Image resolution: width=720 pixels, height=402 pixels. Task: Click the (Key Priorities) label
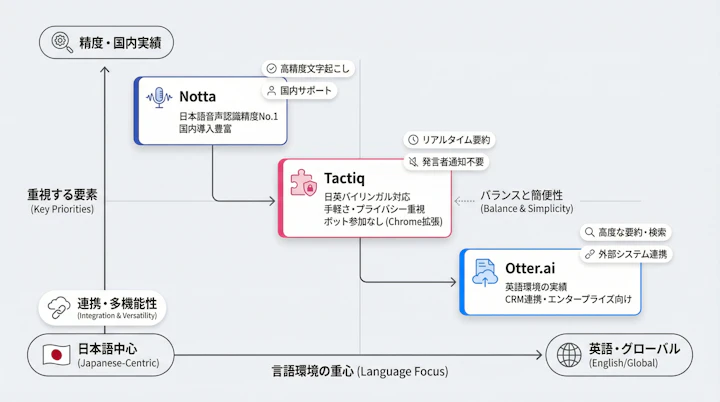click(62, 209)
